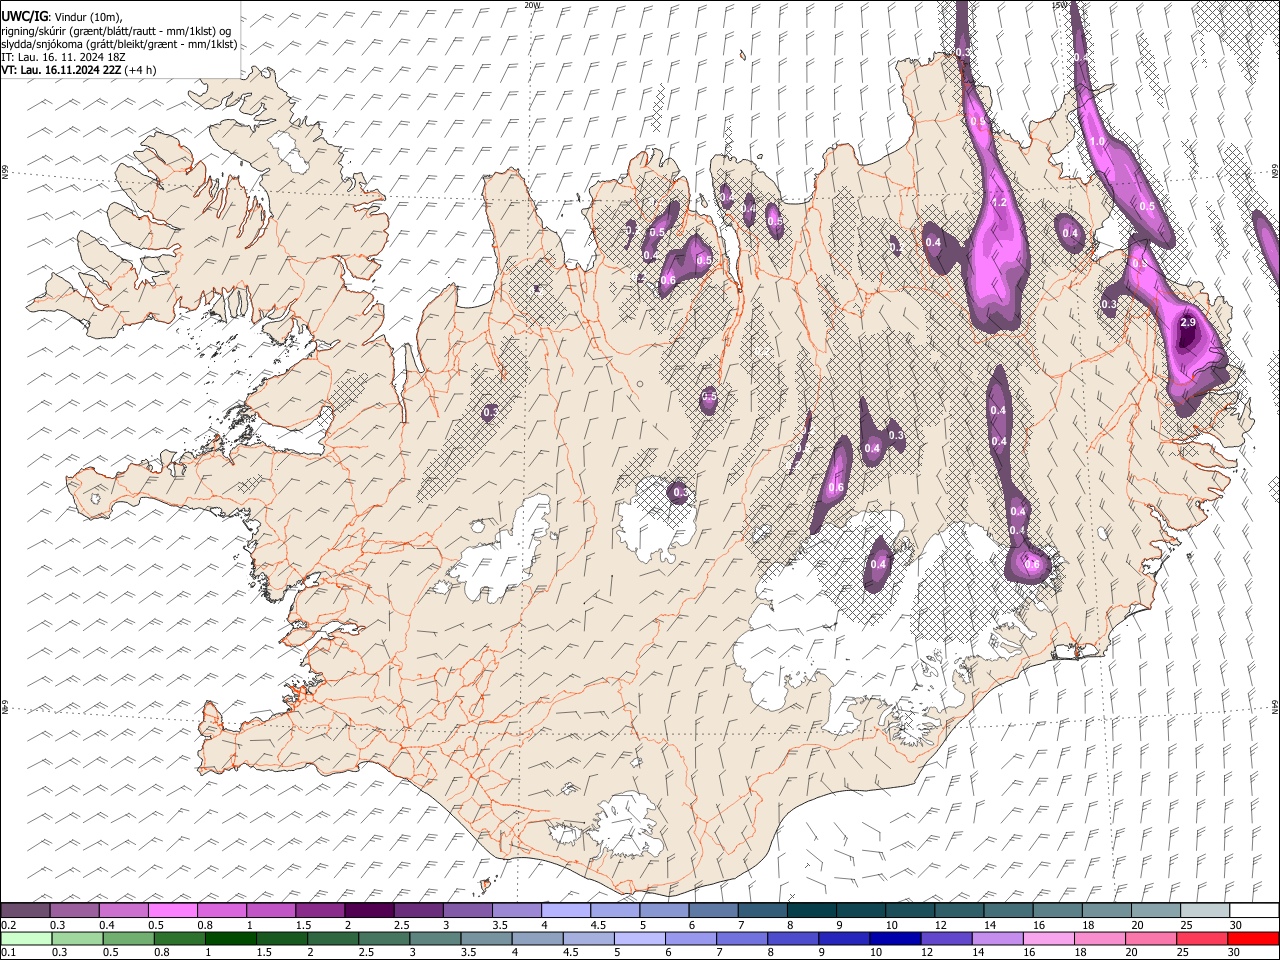Select the 'IT: Lau. 16. 11. 2024 18Z' line
Viewport: 1280px width, 960px height.
(x=63, y=57)
